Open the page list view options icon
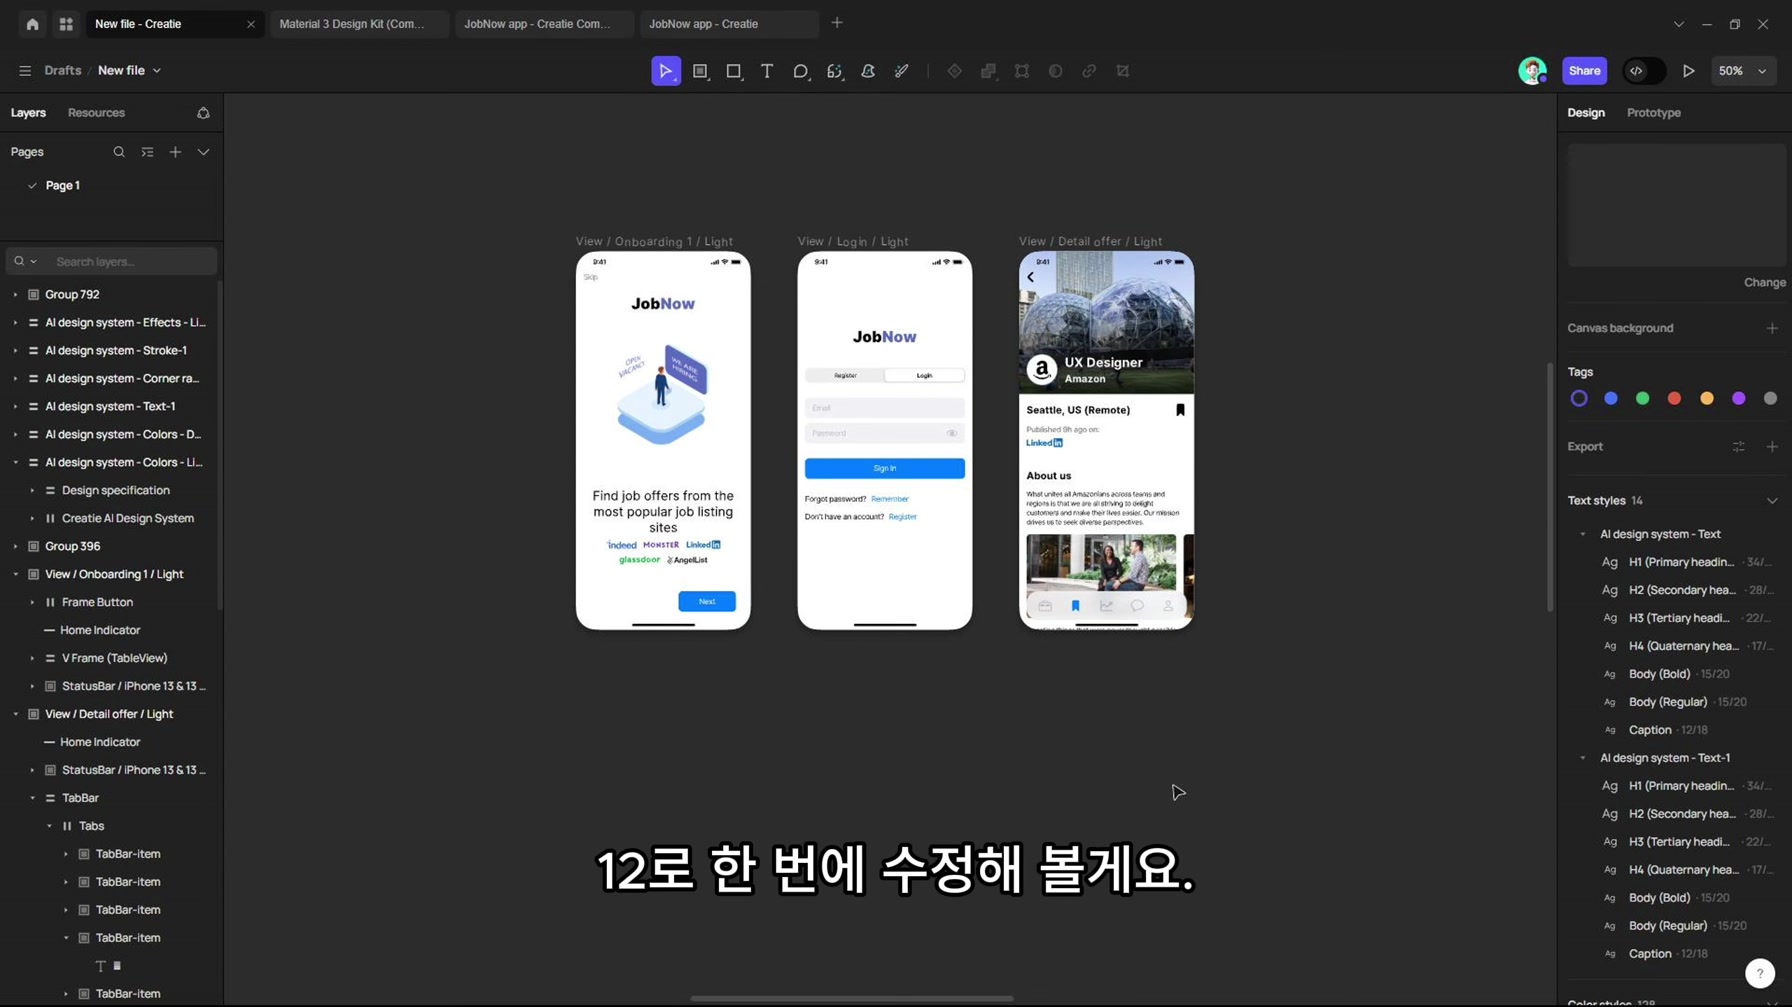 147,152
